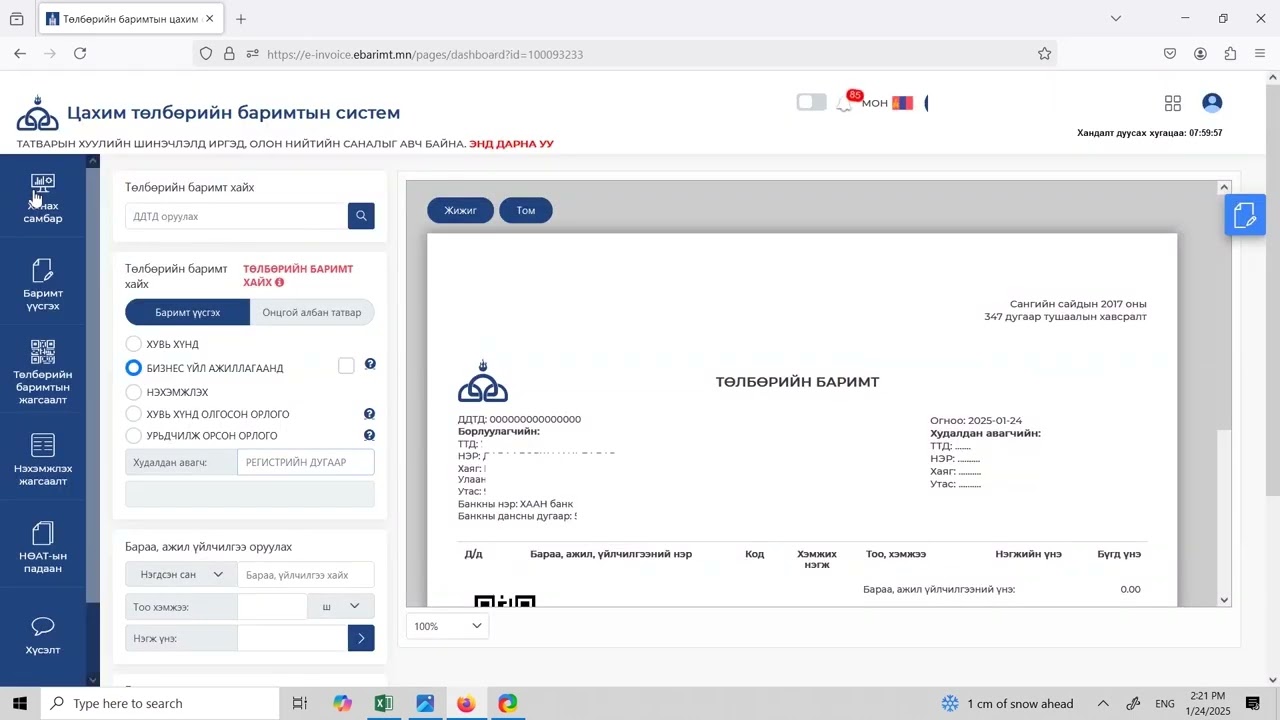Click the site logo in the header
The width and height of the screenshot is (1280, 720).
click(x=38, y=113)
